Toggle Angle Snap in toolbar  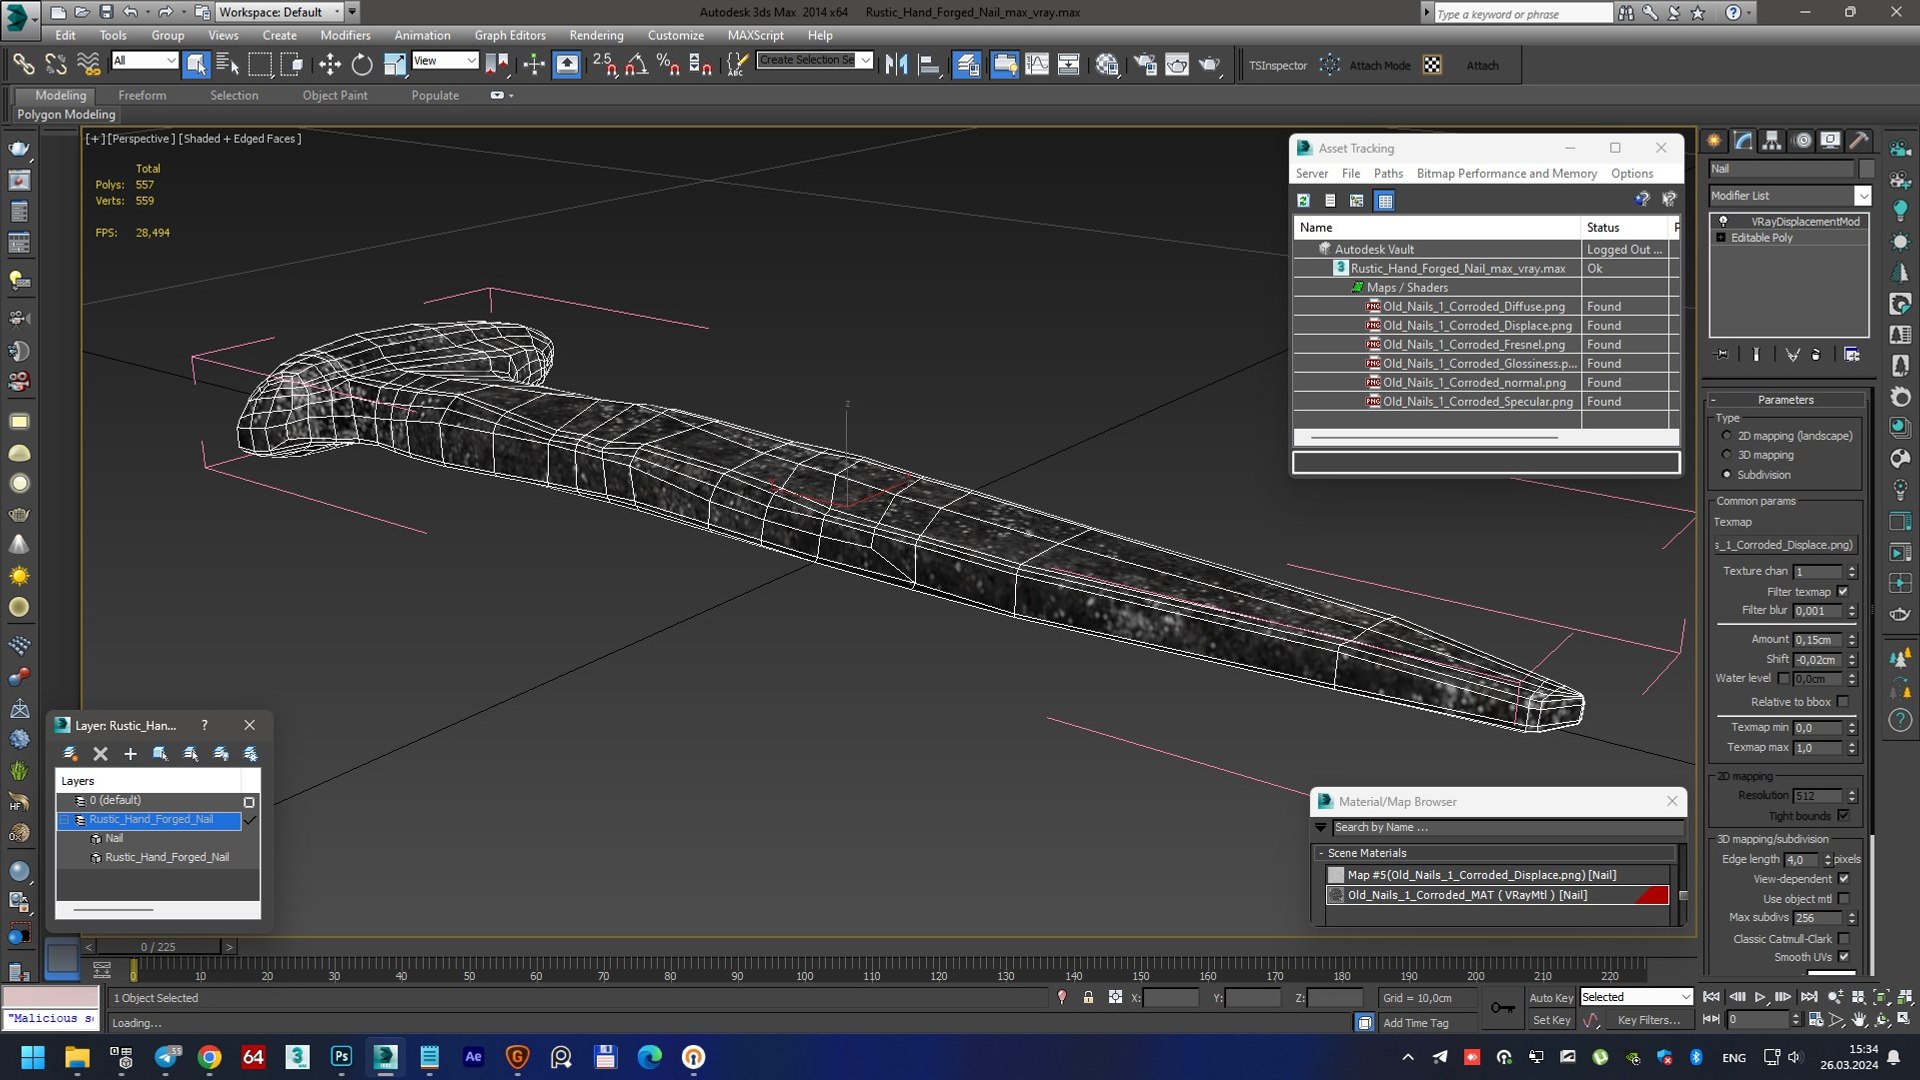[636, 65]
